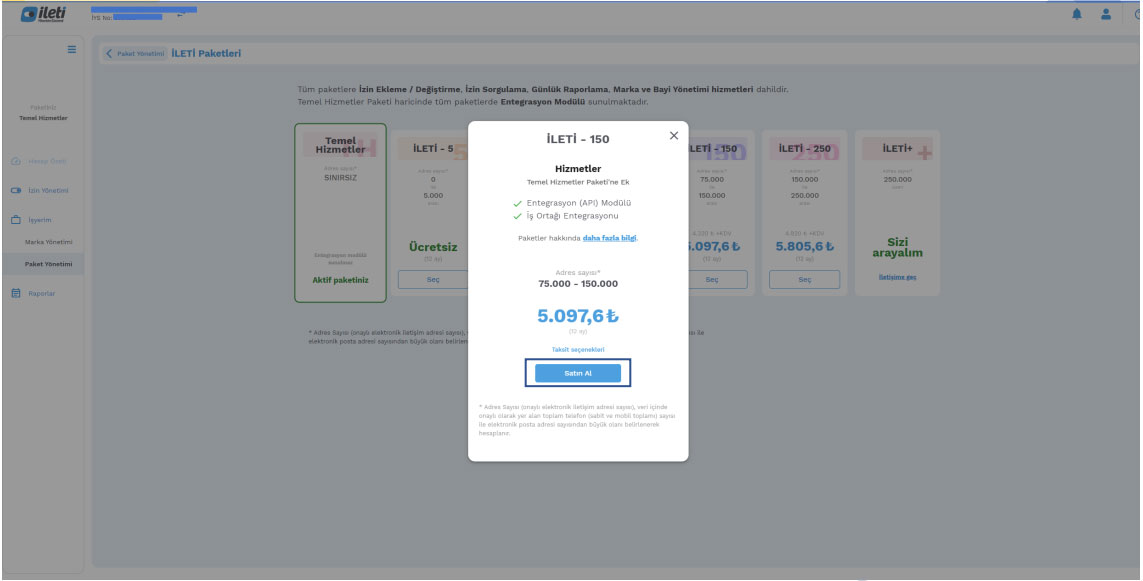Select Marka Yönetimi submenu item
Image resolution: width=1143 pixels, height=581 pixels.
pos(49,242)
